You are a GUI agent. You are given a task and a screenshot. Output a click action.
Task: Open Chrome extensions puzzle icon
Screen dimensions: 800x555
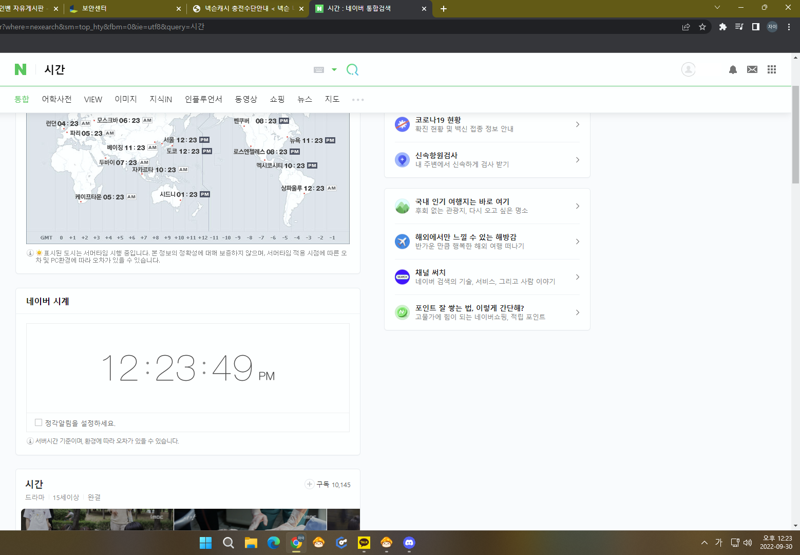(722, 27)
